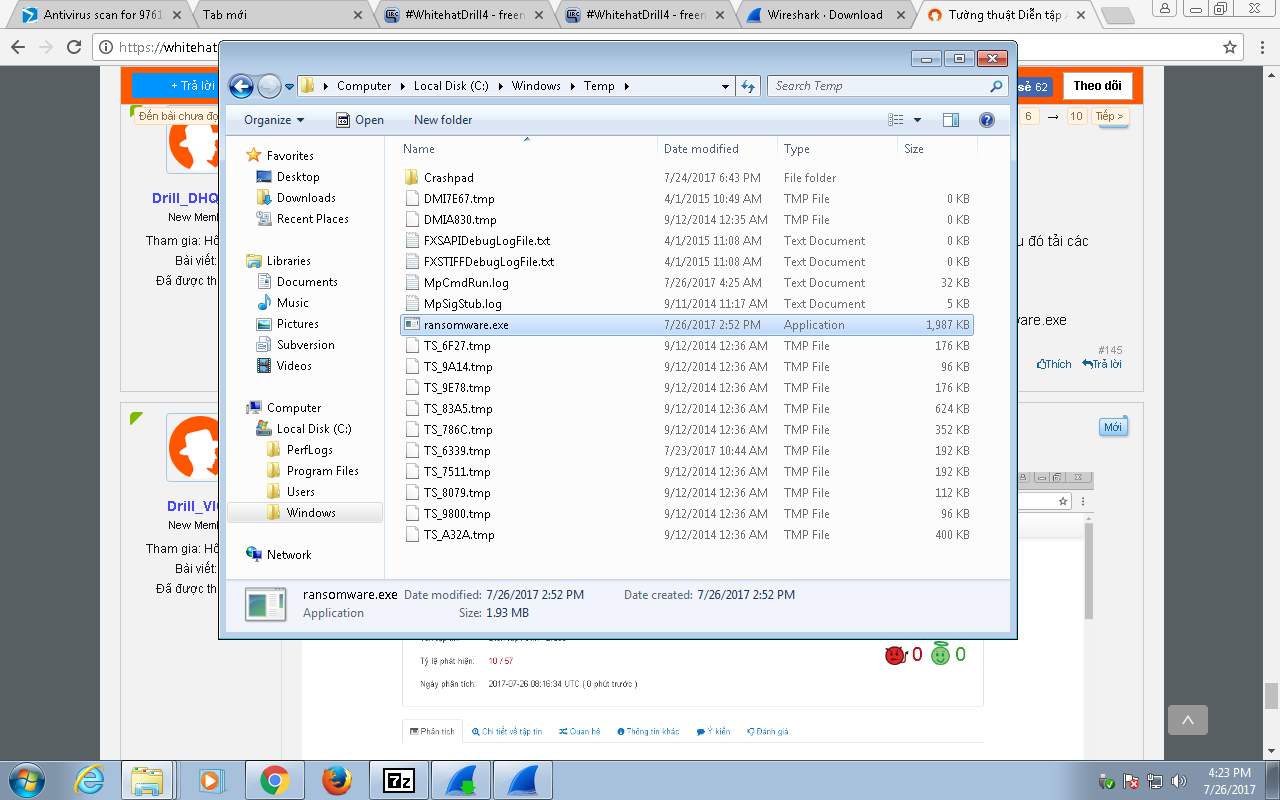
Task: Open 7-Zip from the taskbar
Action: click(x=399, y=779)
